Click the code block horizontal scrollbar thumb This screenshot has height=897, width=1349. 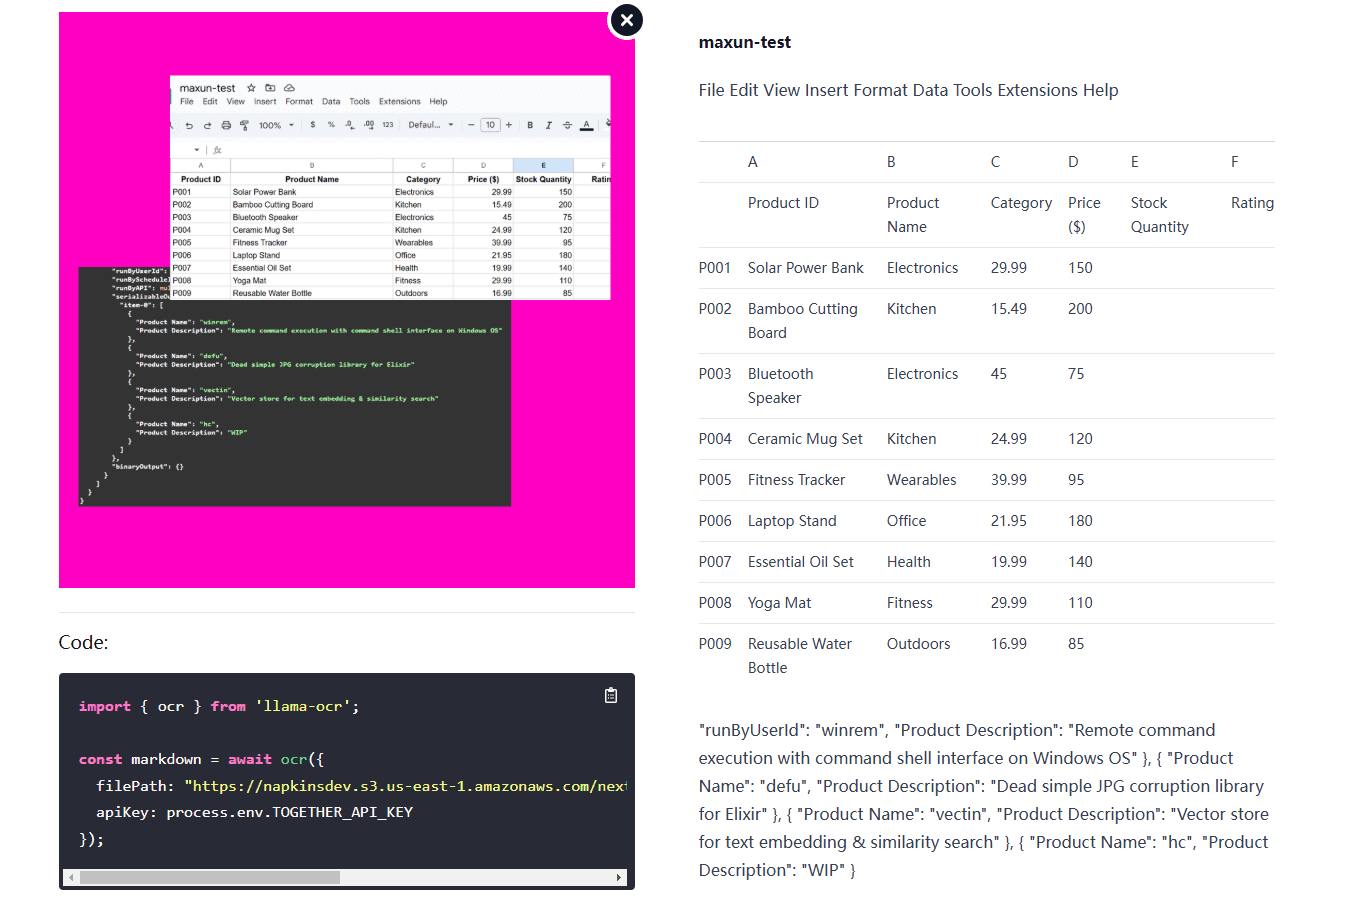click(x=210, y=877)
